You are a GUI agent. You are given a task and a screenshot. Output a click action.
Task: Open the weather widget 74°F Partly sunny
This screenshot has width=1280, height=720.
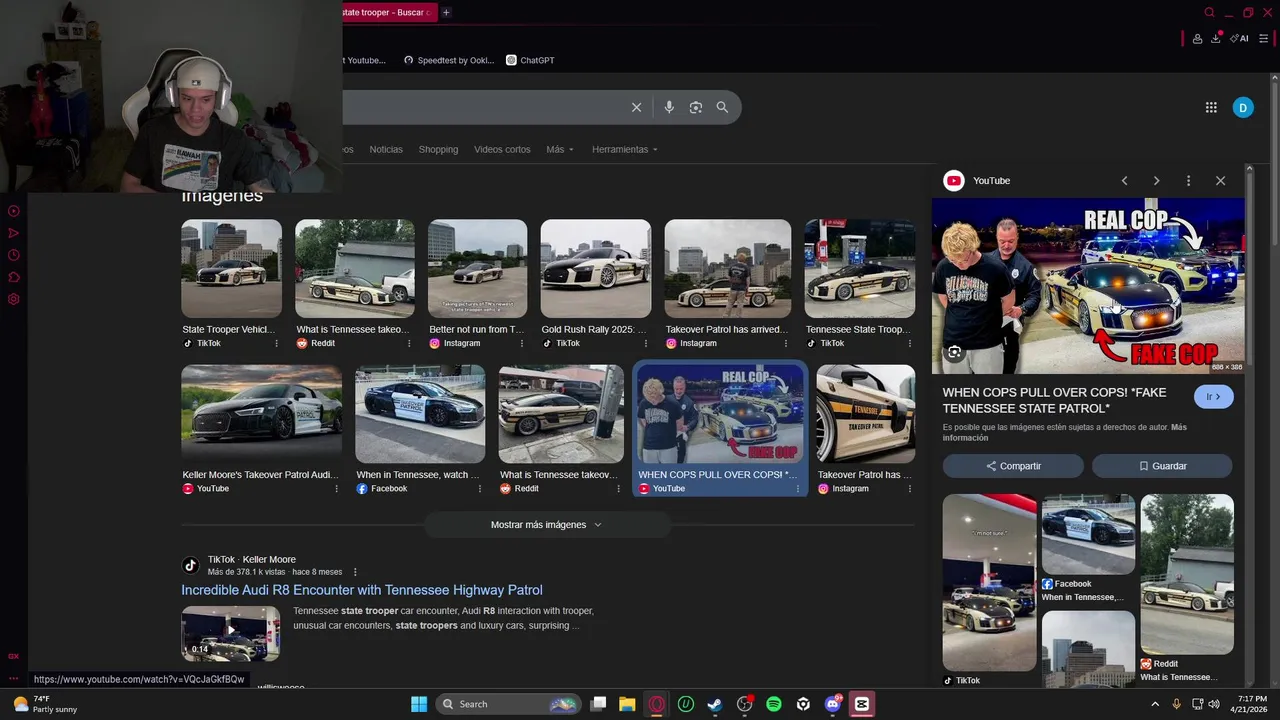click(x=45, y=704)
